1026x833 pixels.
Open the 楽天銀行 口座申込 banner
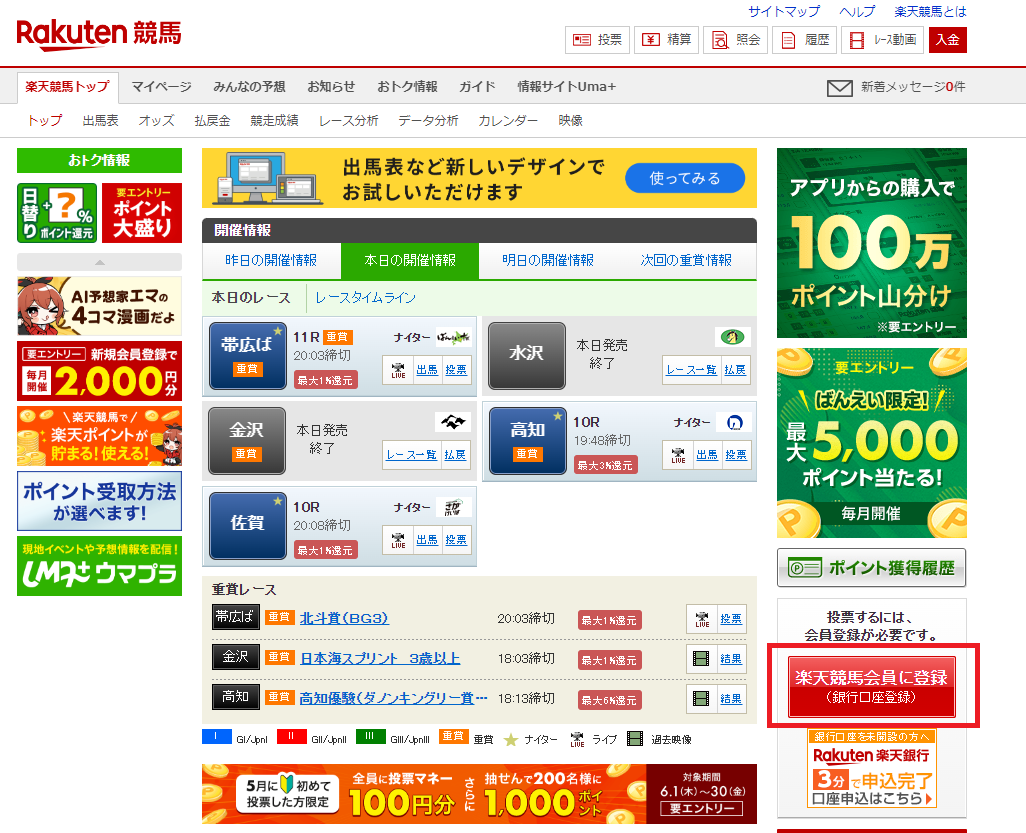pyautogui.click(x=872, y=769)
